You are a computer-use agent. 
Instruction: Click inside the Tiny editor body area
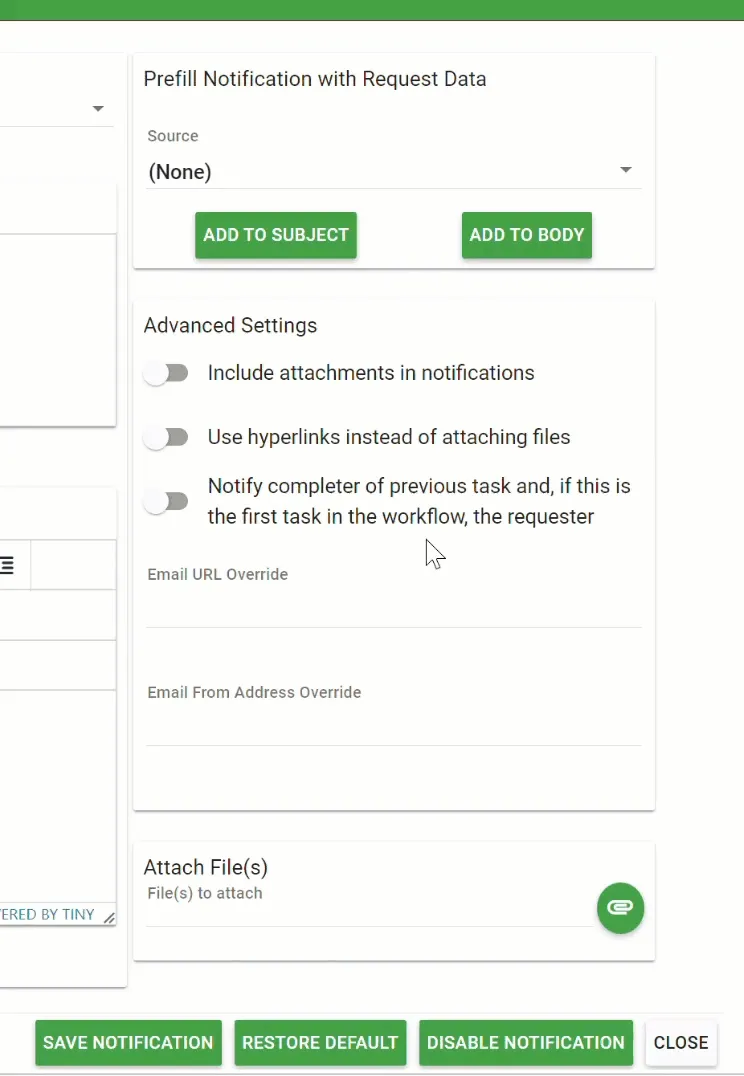coord(55,790)
